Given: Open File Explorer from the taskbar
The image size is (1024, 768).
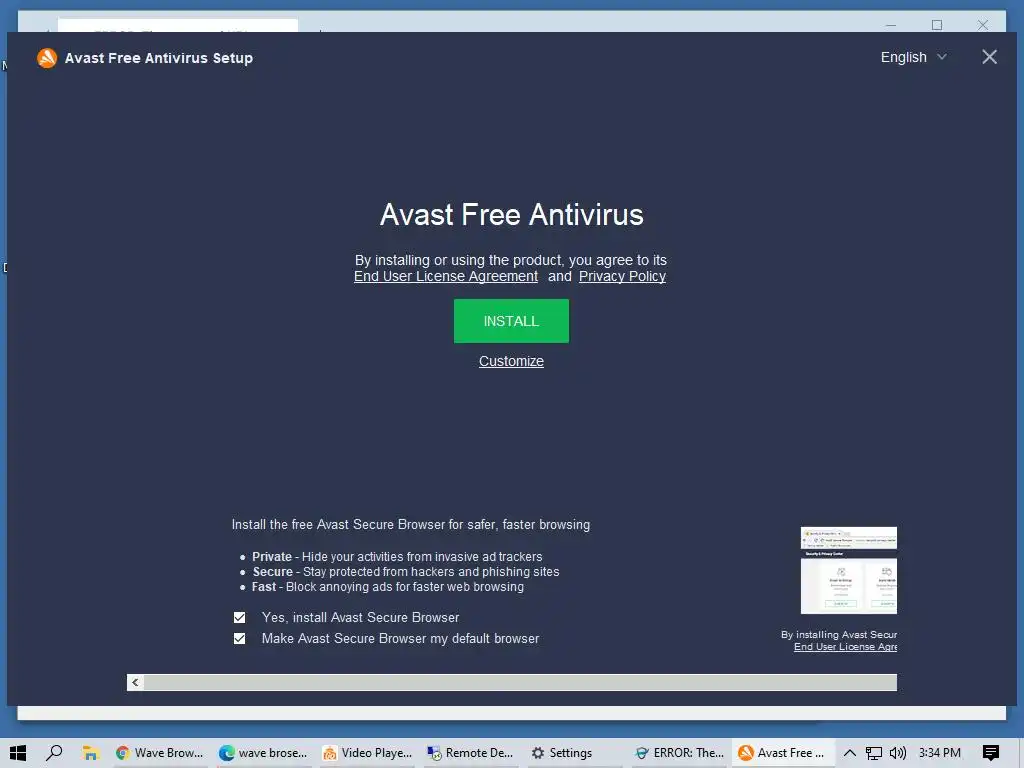Looking at the screenshot, I should 90,753.
